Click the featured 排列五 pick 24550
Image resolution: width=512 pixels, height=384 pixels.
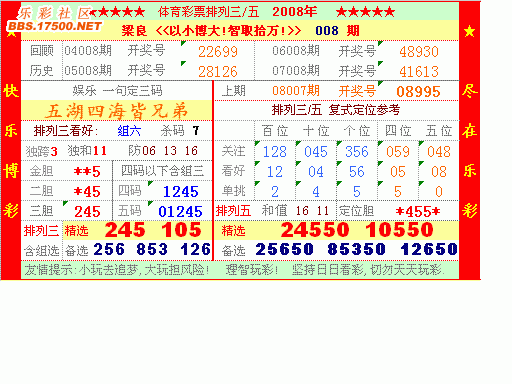(x=315, y=230)
